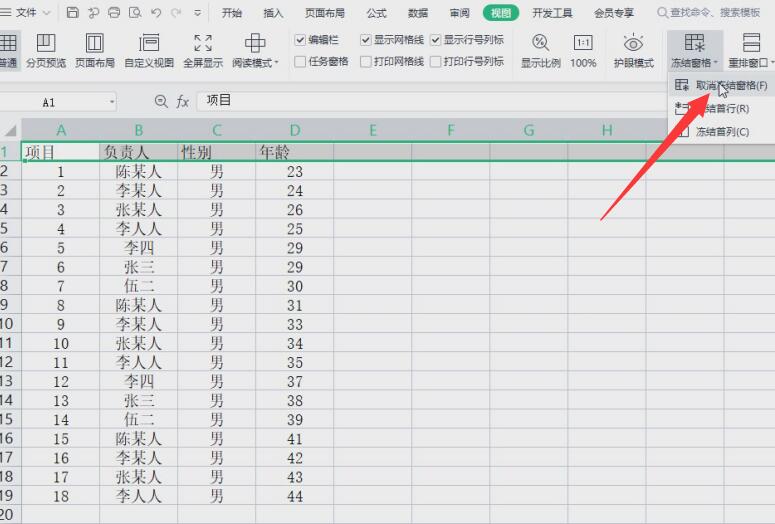The width and height of the screenshot is (775, 524).
Task: Switch to the Insert (插入) ribbon tab
Action: point(273,13)
